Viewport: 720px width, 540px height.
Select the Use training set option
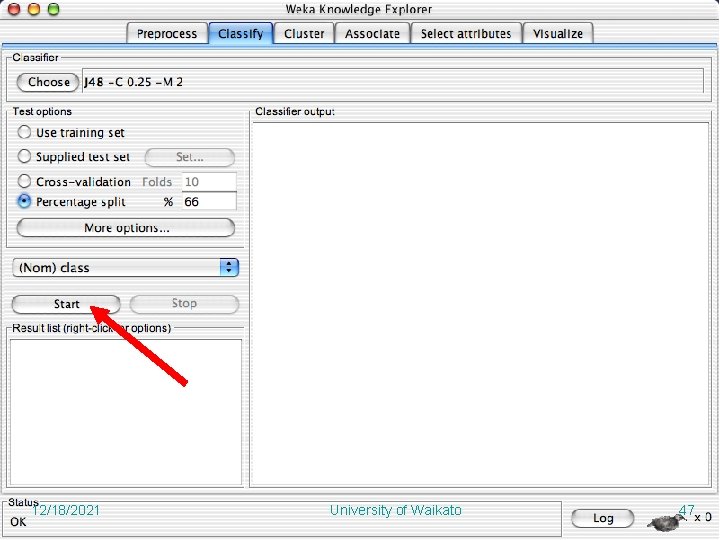24,132
